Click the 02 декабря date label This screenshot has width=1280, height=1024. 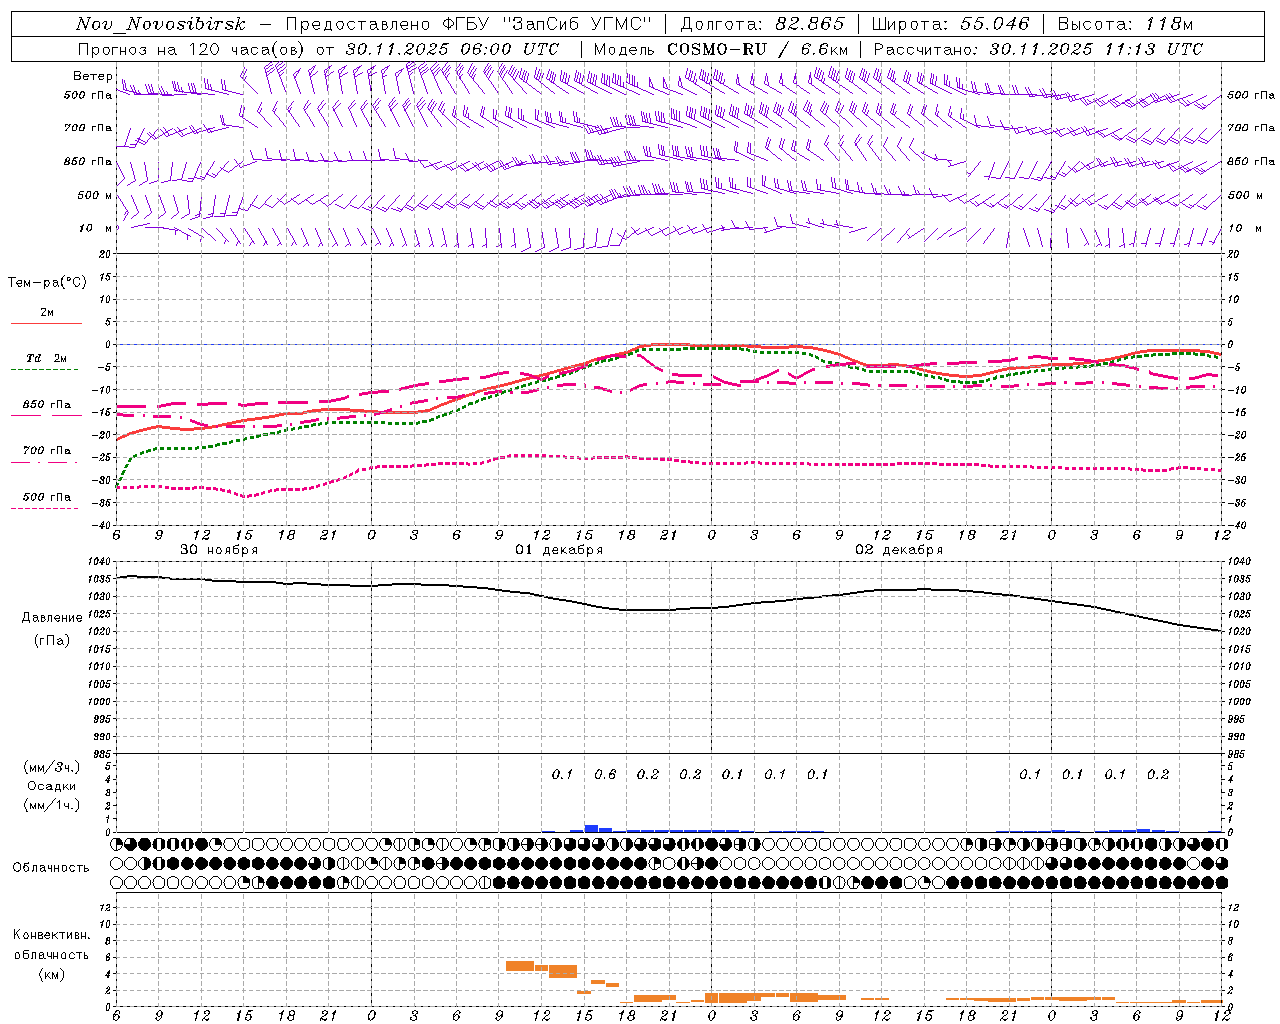pos(899,550)
